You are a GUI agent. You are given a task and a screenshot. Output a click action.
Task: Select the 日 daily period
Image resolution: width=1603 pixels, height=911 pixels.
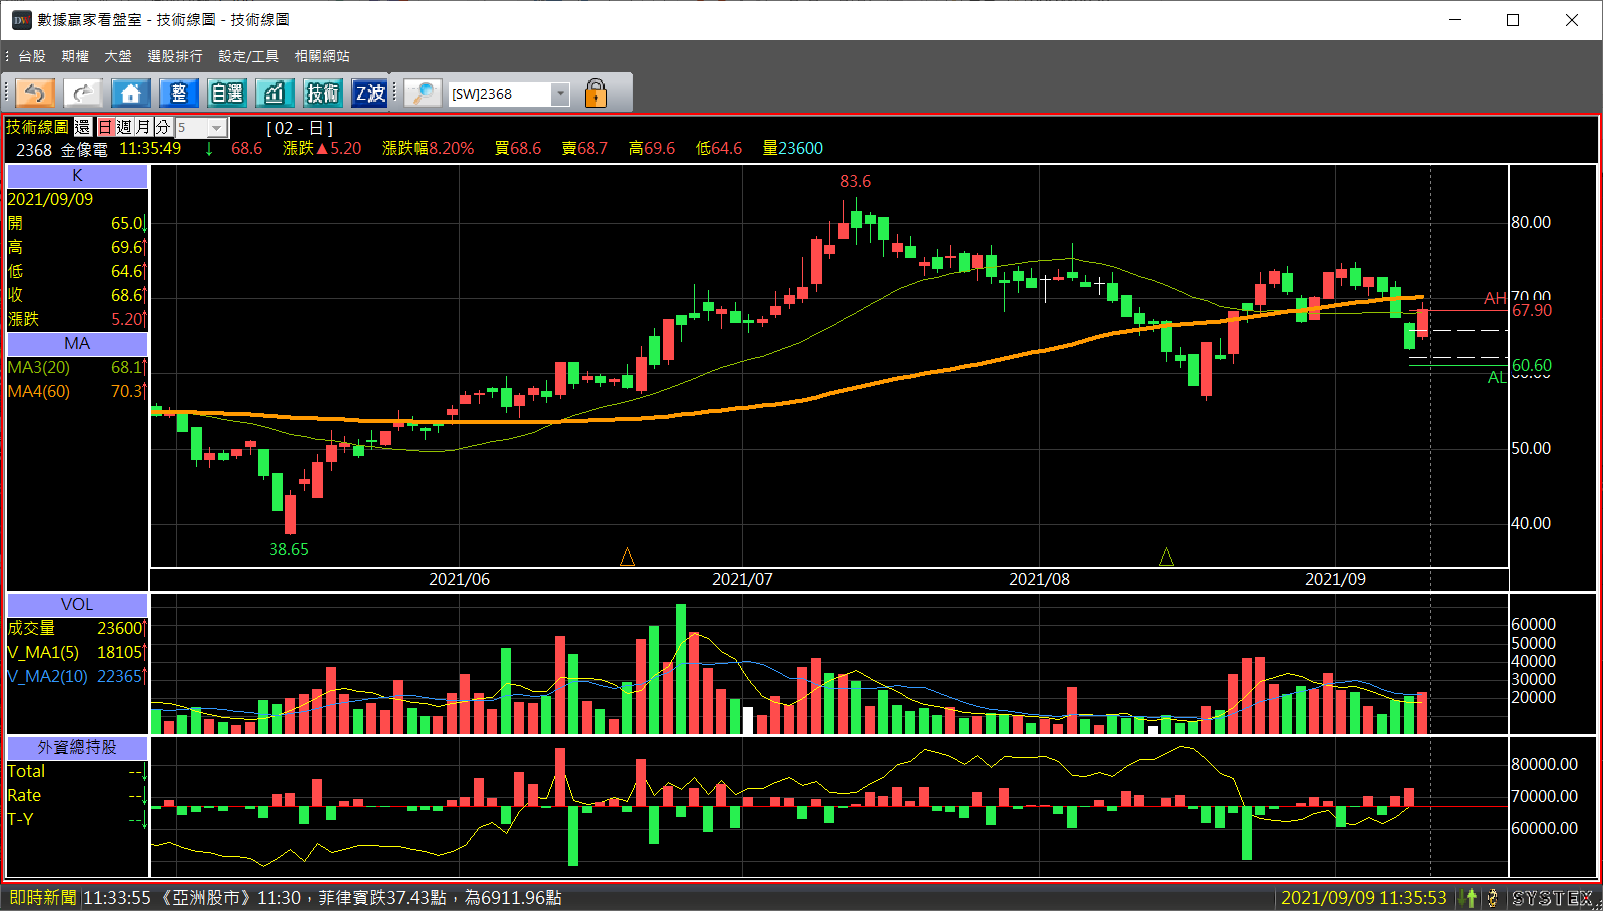105,127
